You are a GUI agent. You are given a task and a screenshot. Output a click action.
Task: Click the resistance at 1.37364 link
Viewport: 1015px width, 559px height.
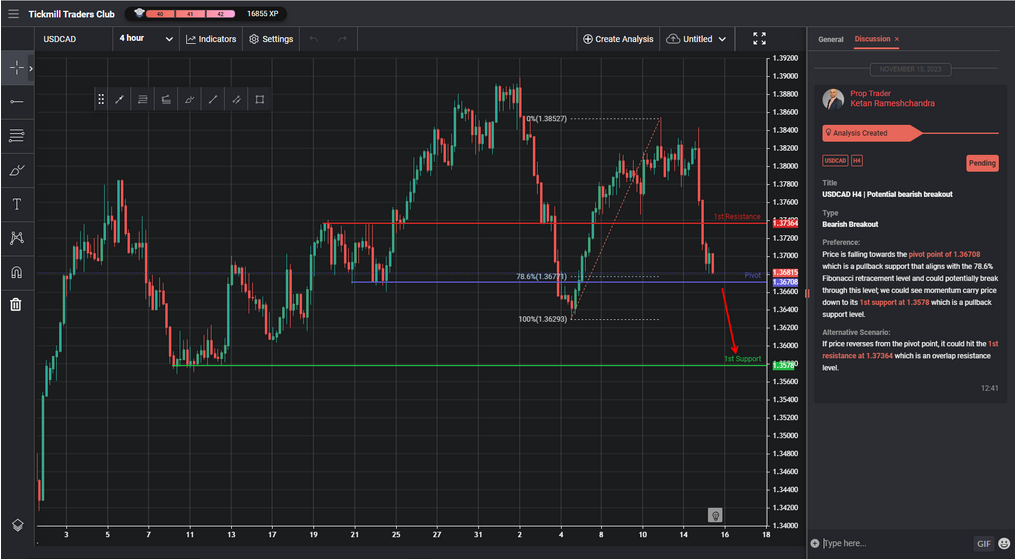click(x=860, y=356)
